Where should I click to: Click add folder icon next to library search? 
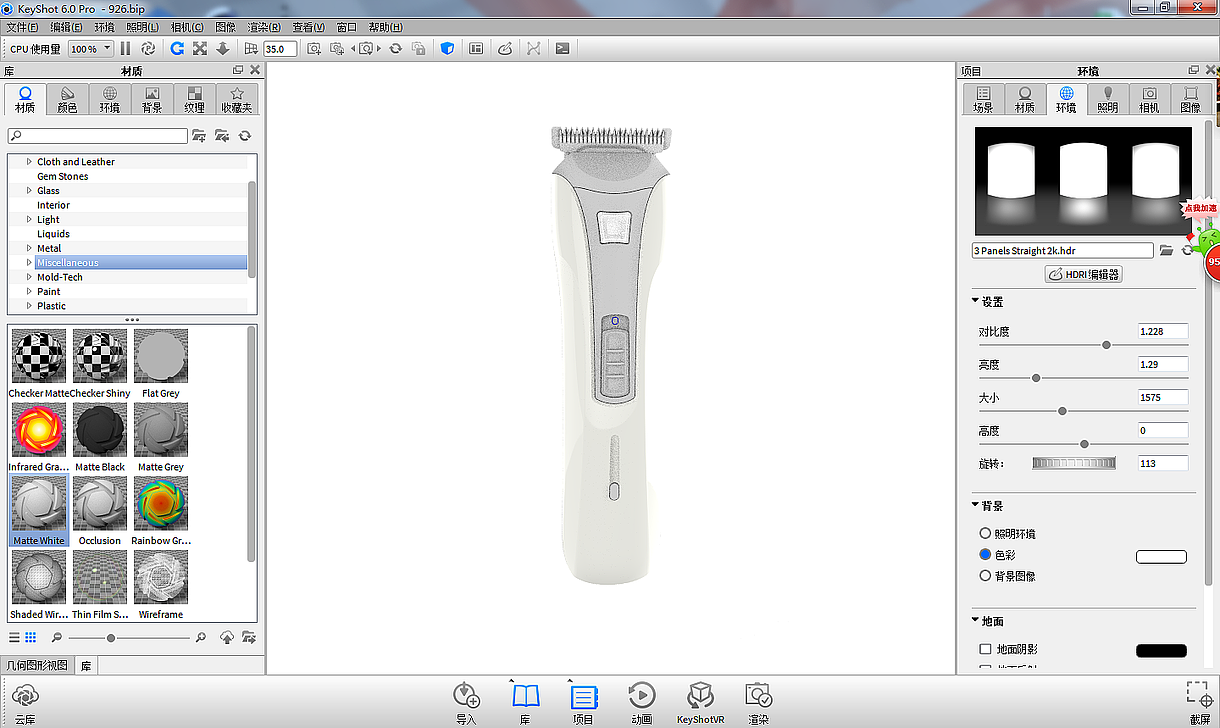[x=199, y=136]
